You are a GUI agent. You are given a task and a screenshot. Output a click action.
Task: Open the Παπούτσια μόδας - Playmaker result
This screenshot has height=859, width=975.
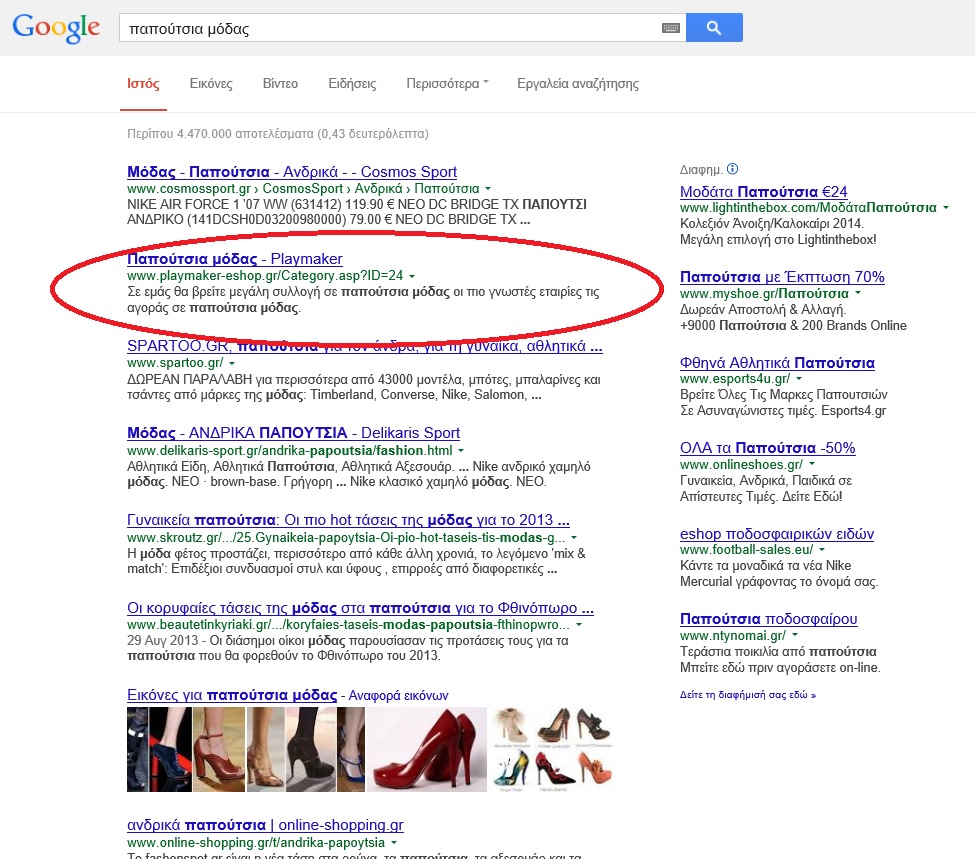(234, 259)
